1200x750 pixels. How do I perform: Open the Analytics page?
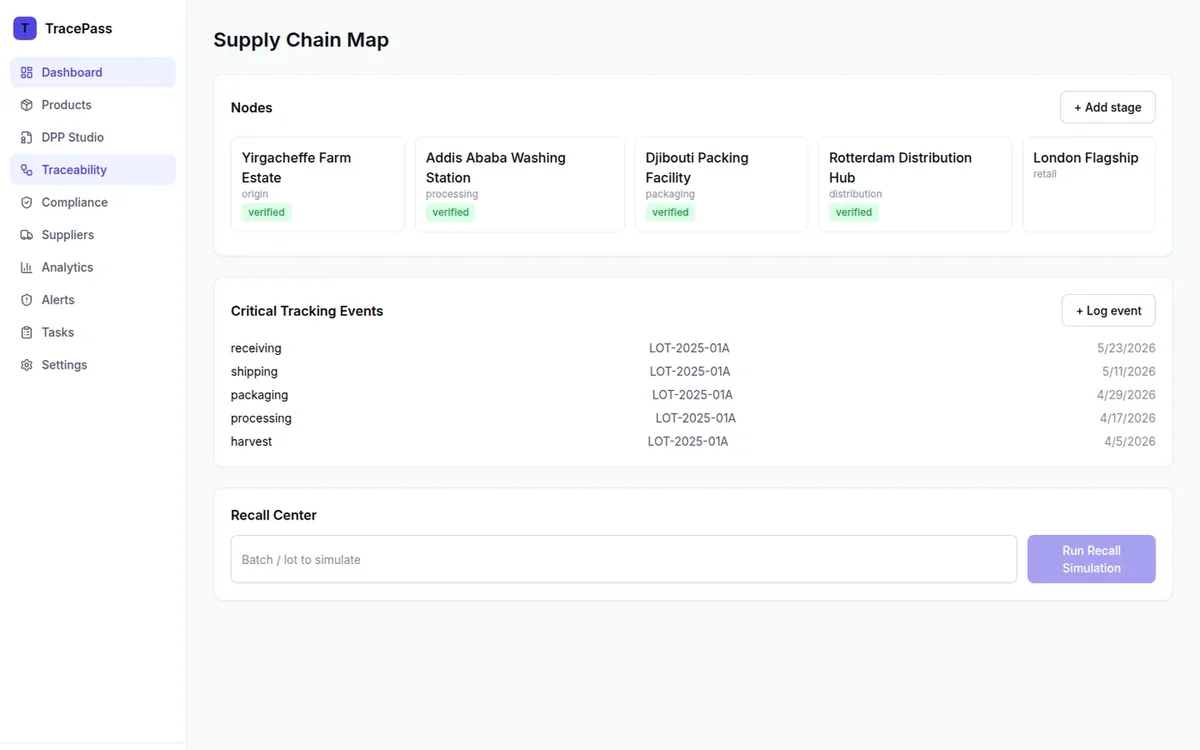point(93,267)
